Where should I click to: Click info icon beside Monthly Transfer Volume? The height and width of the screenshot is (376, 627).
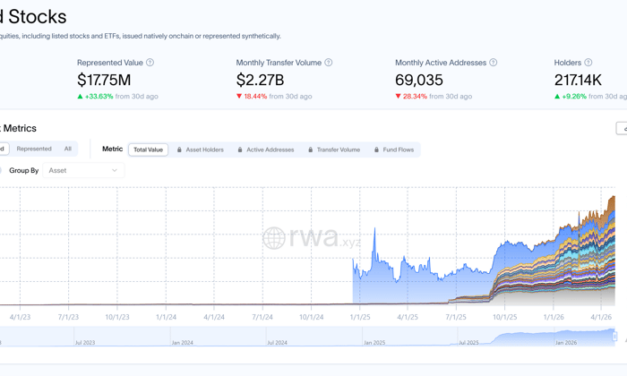click(x=328, y=62)
